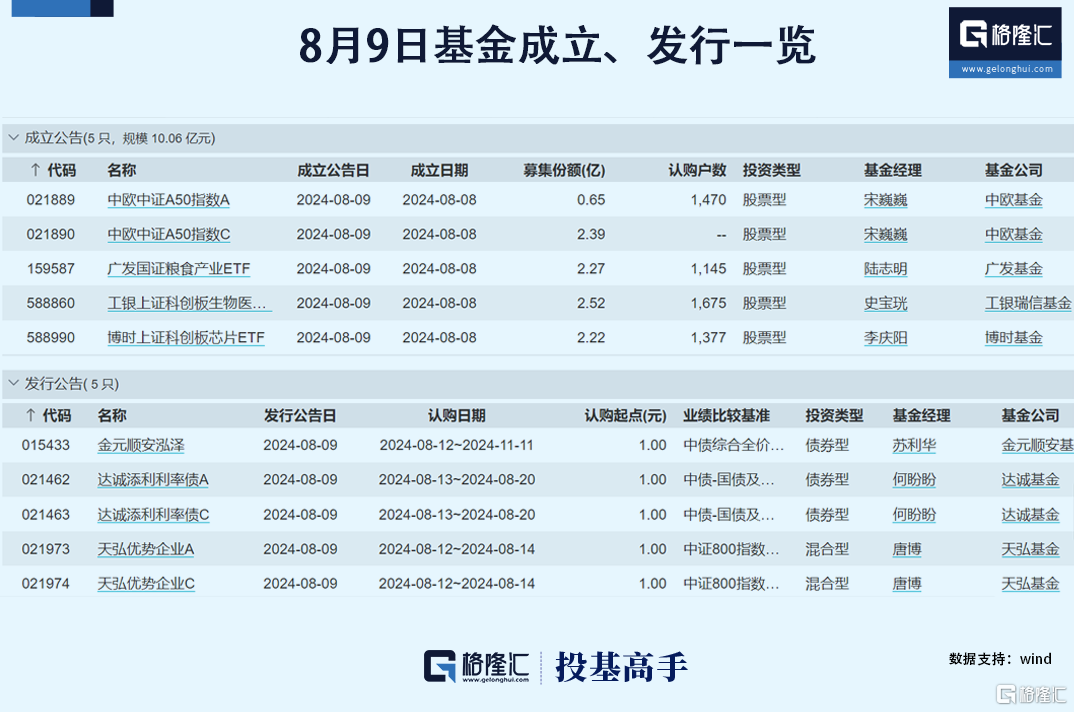Select code cell 021889
The image size is (1074, 712).
51,200
